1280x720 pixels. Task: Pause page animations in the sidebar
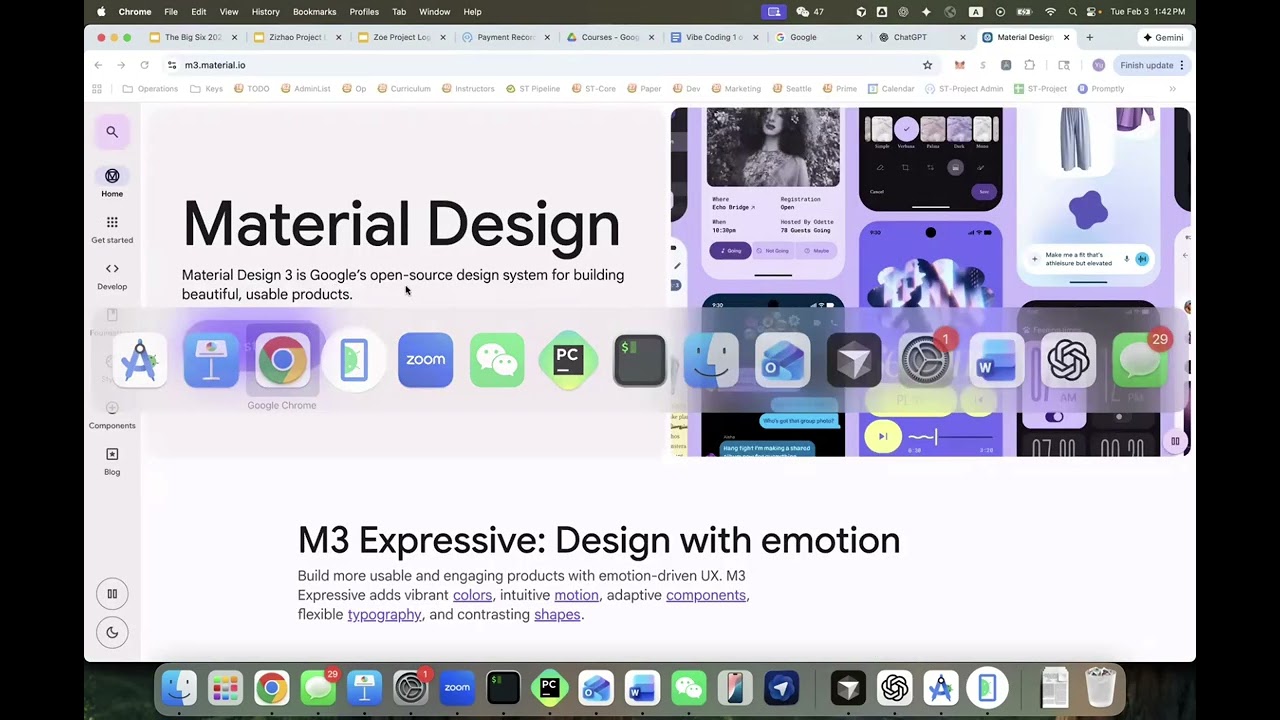(x=112, y=594)
